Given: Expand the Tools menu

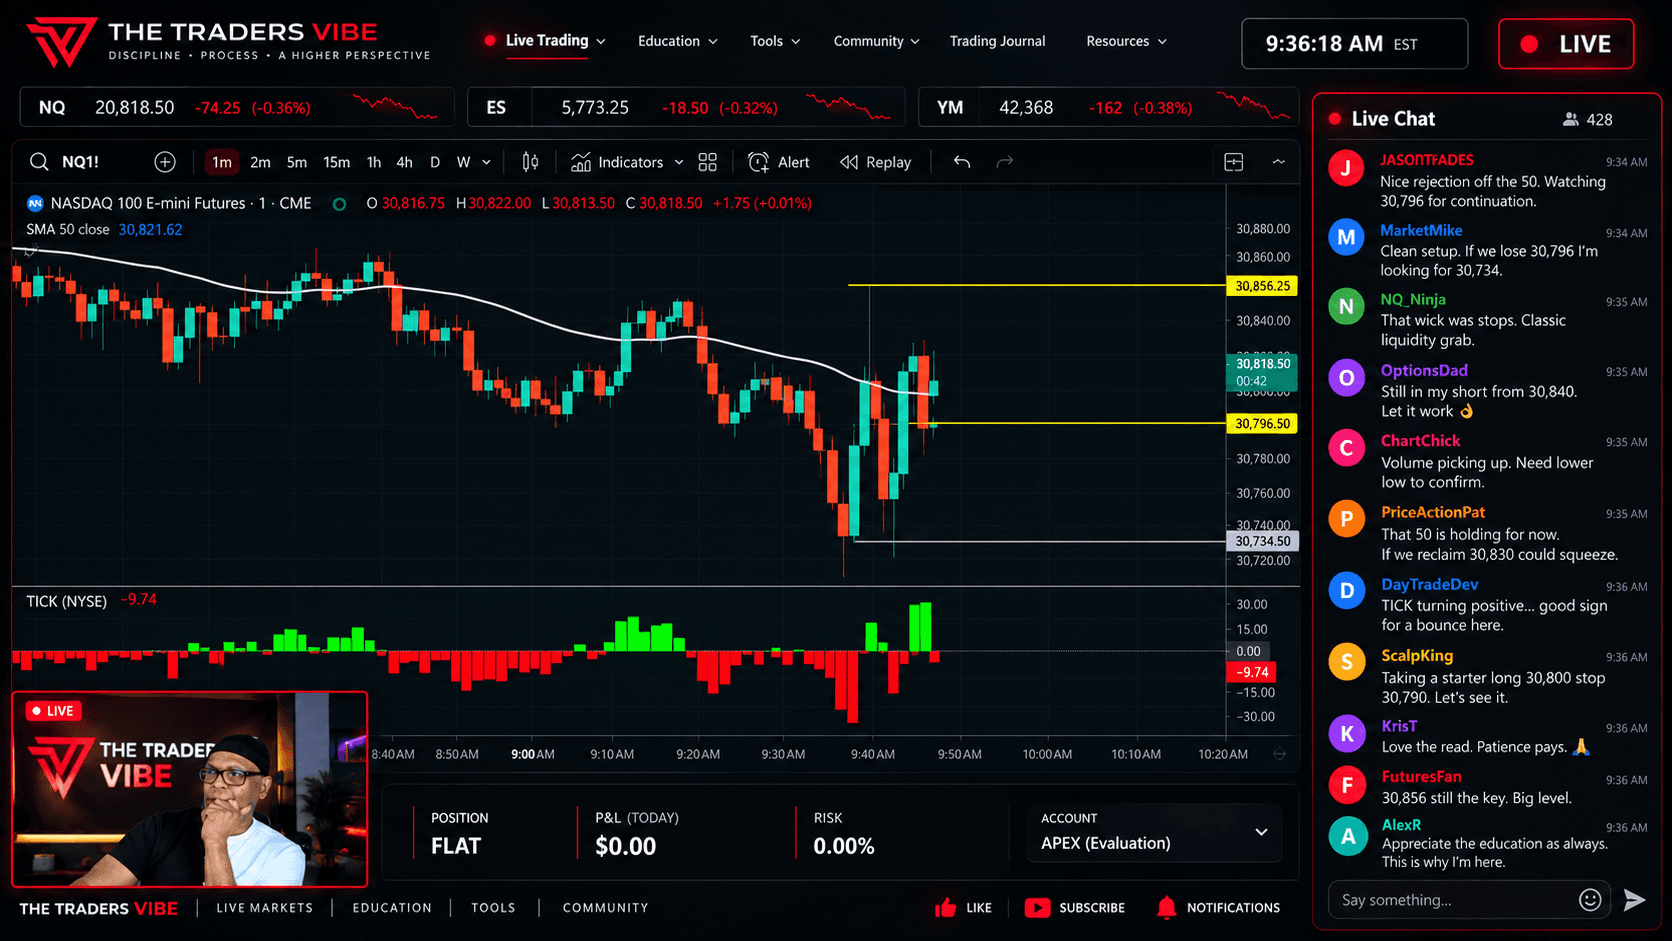Looking at the screenshot, I should click(775, 41).
